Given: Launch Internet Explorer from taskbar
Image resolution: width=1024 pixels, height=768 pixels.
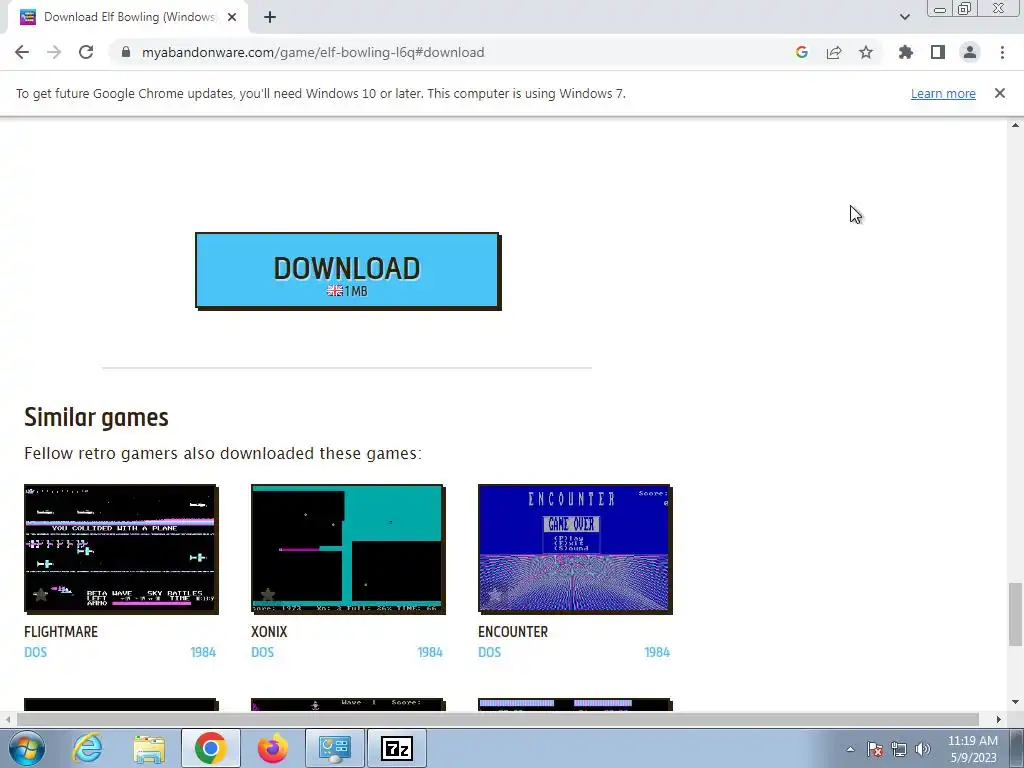Looking at the screenshot, I should 88,748.
